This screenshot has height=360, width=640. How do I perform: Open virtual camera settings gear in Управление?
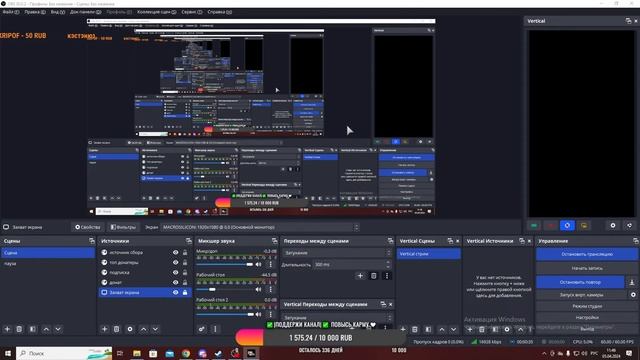633,295
